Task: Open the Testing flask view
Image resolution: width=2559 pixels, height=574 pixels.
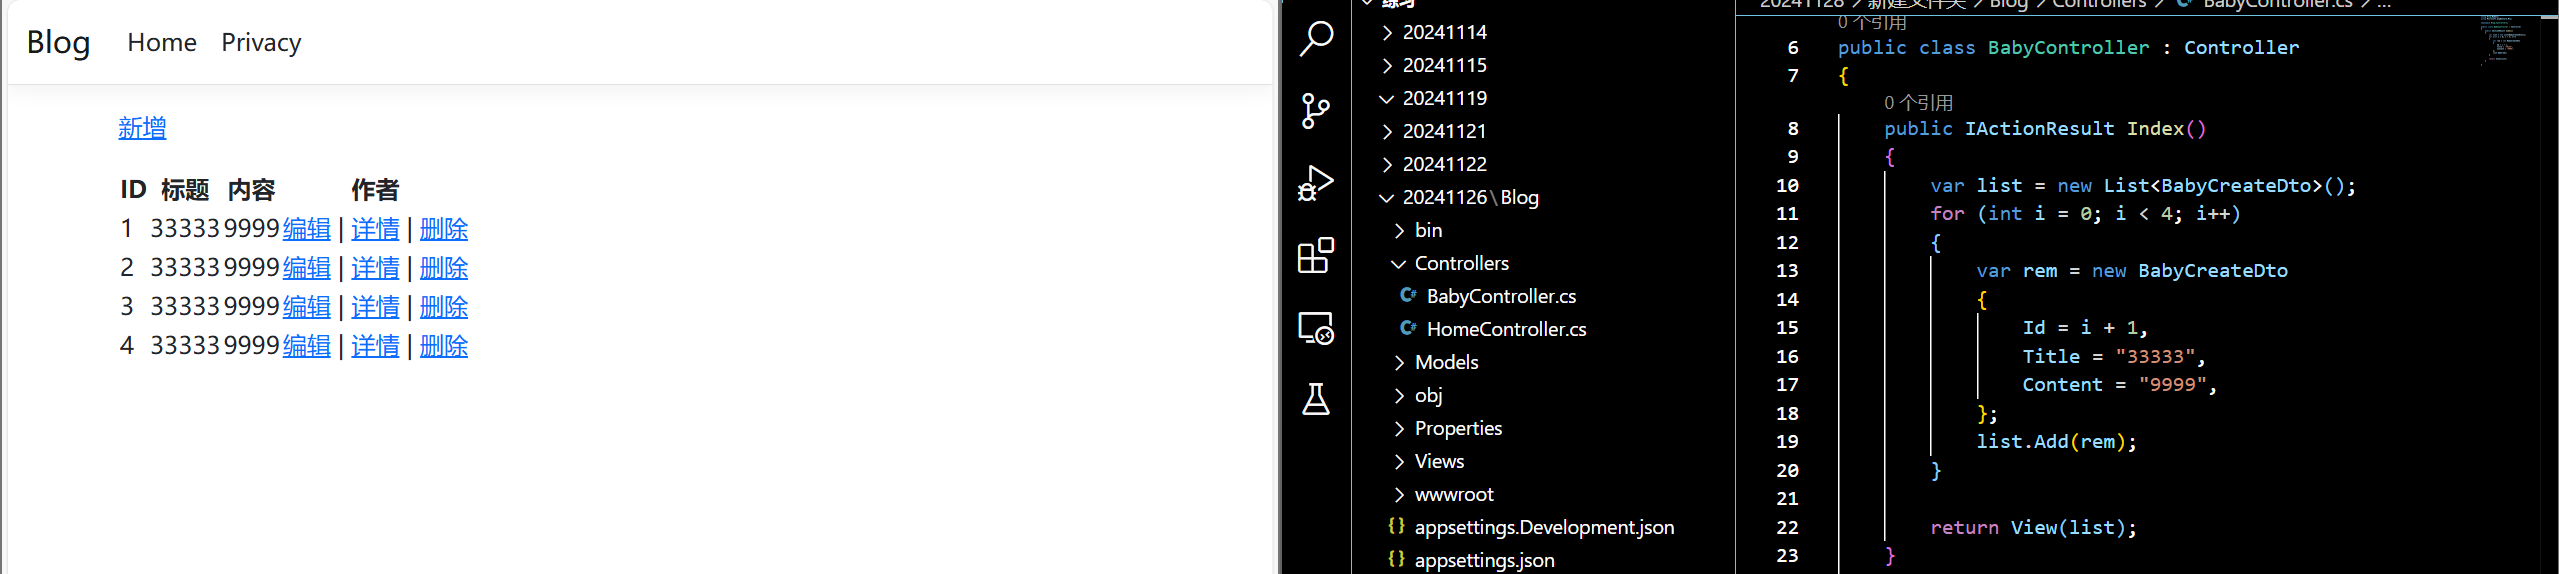Action: (x=1316, y=399)
